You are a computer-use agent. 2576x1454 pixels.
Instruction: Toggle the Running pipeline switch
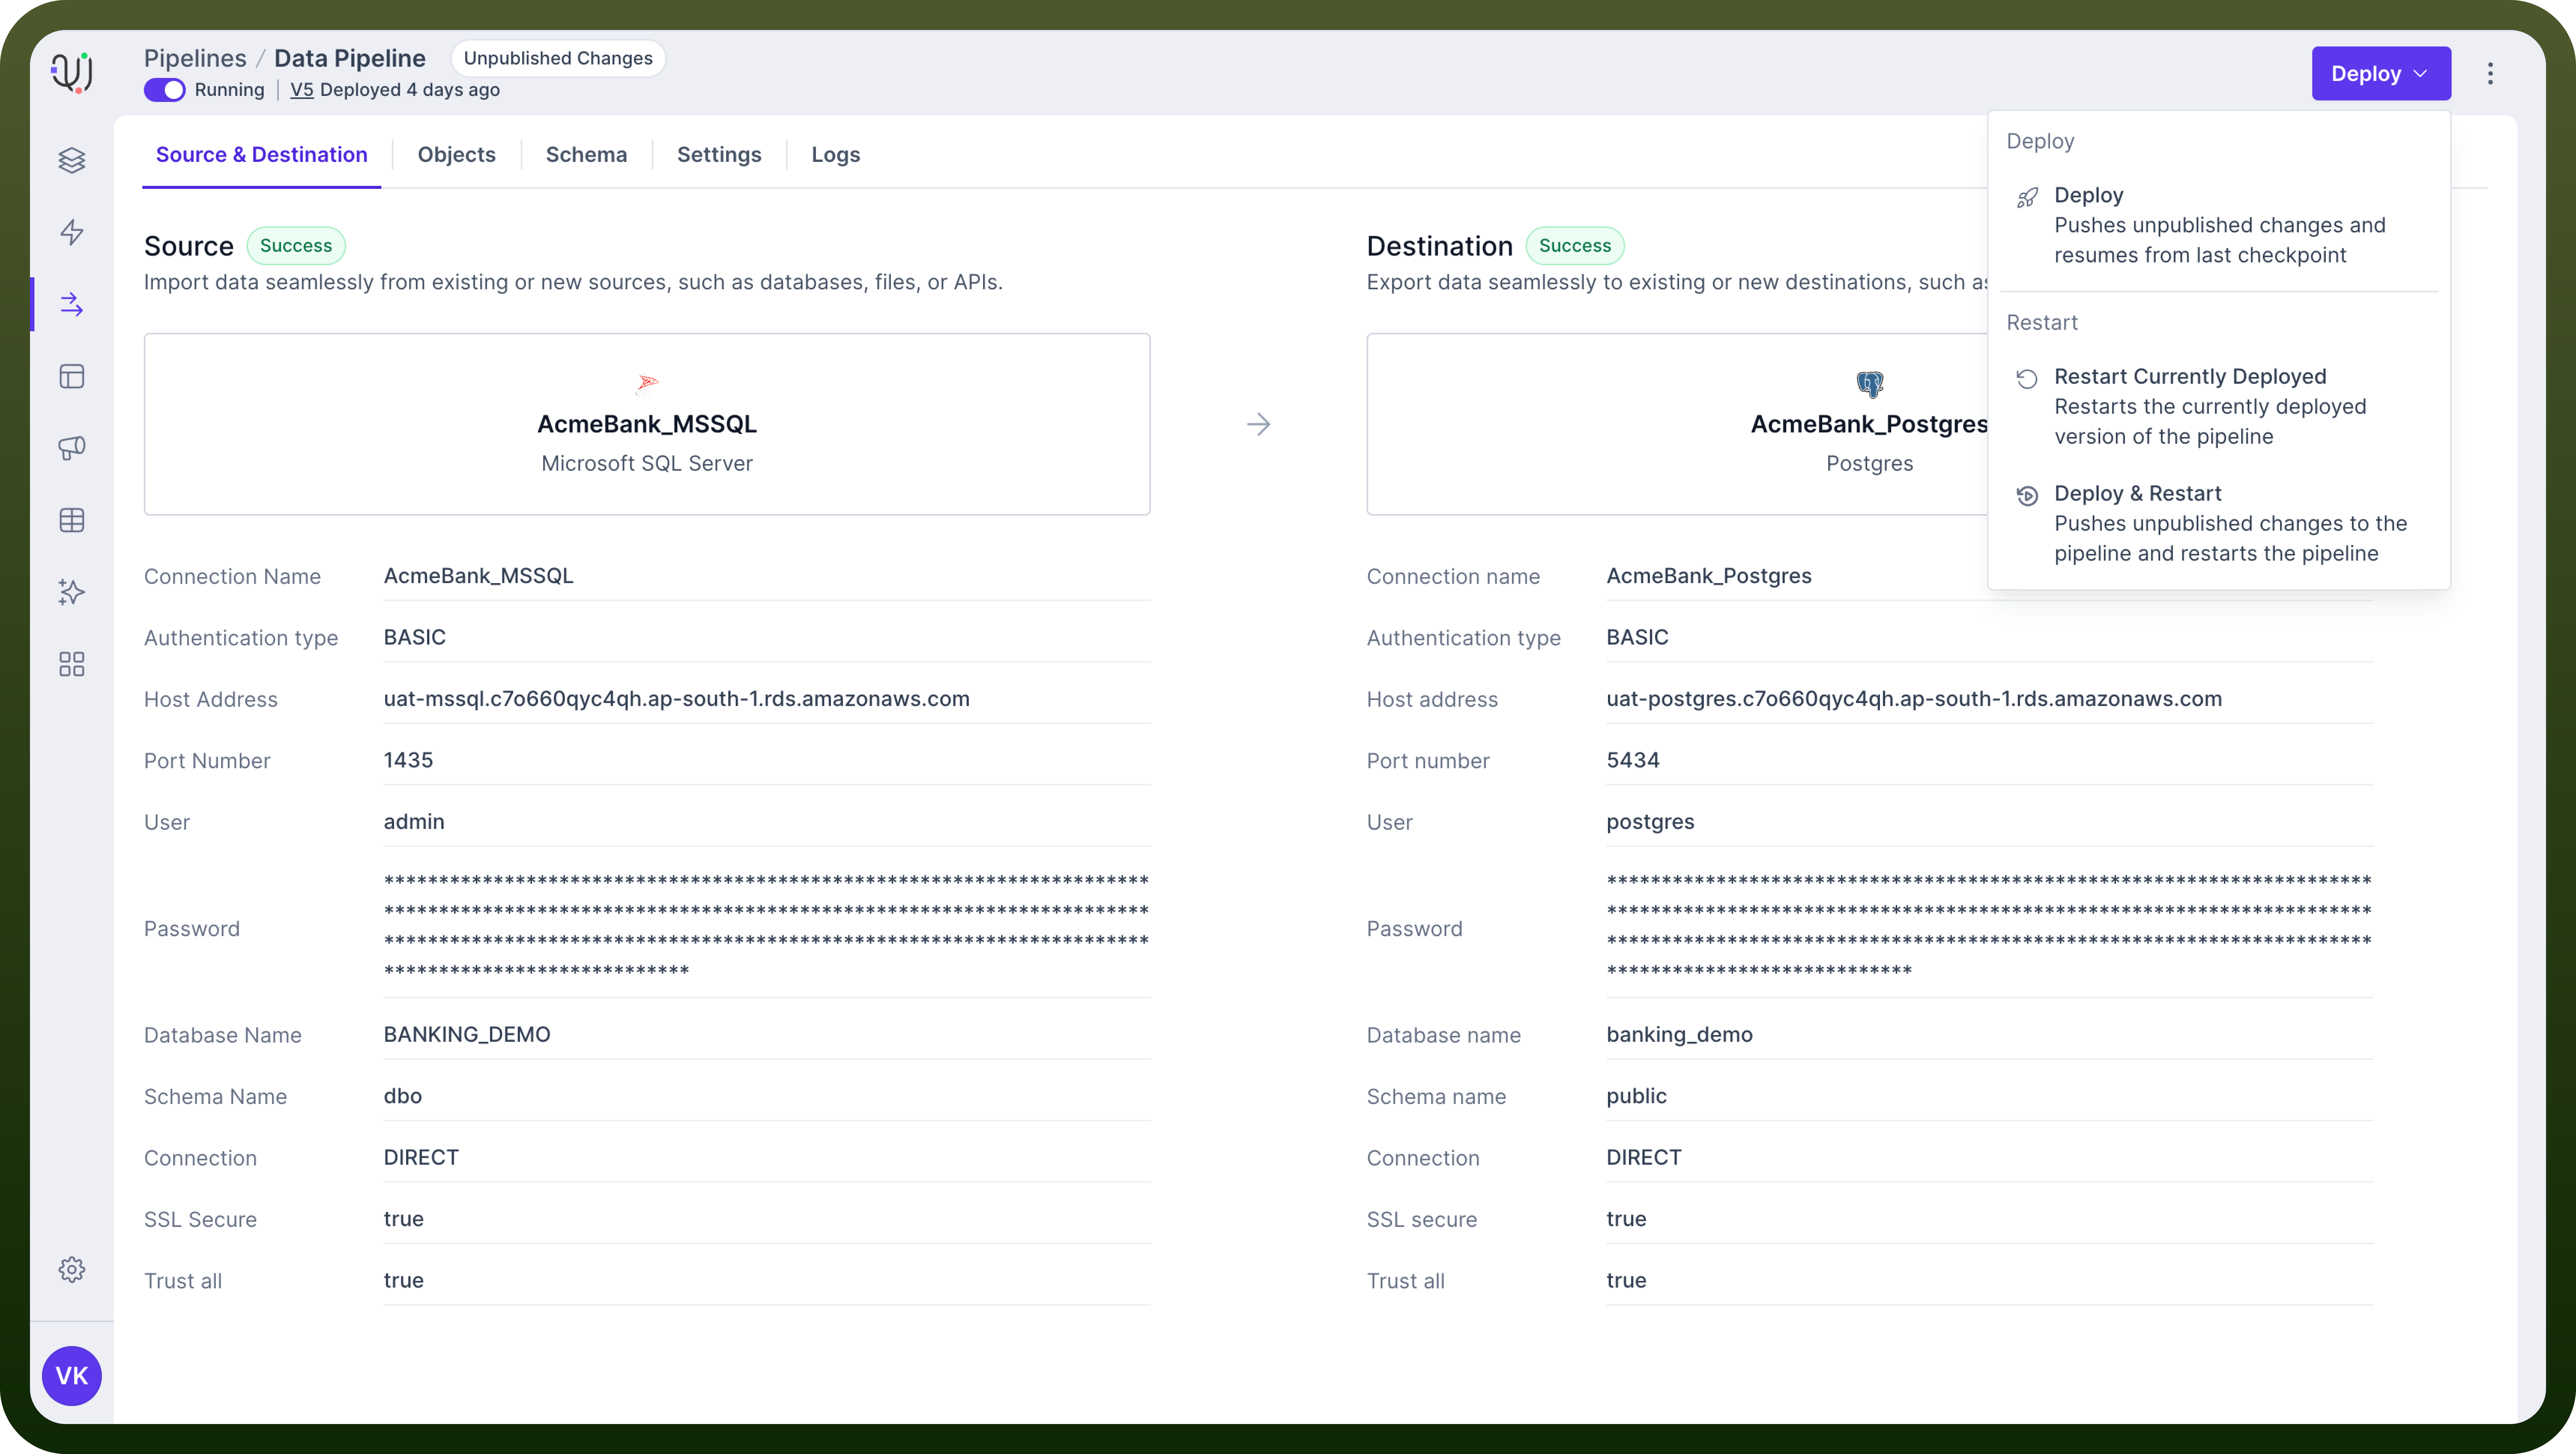[x=164, y=90]
